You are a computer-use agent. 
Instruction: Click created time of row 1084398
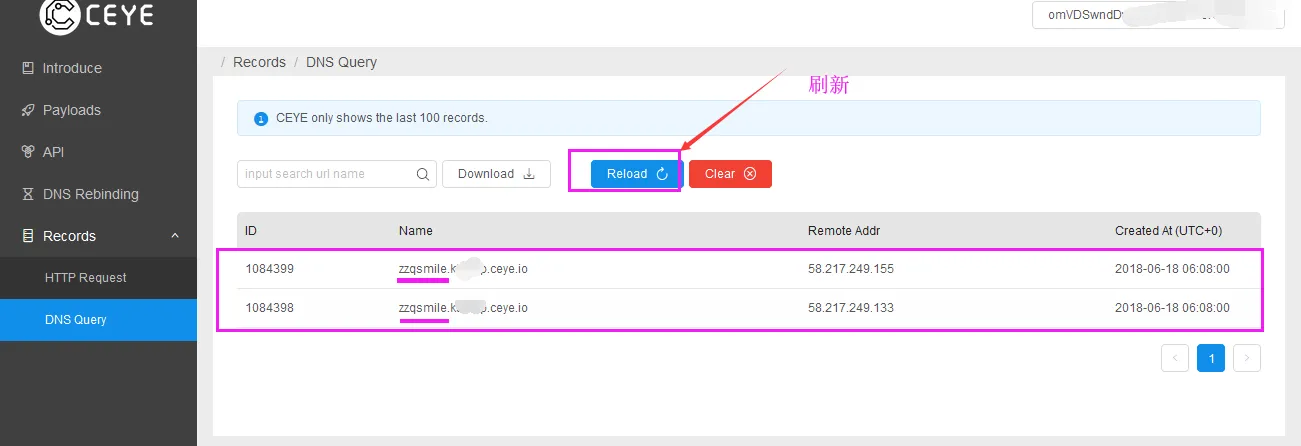[x=1173, y=308]
